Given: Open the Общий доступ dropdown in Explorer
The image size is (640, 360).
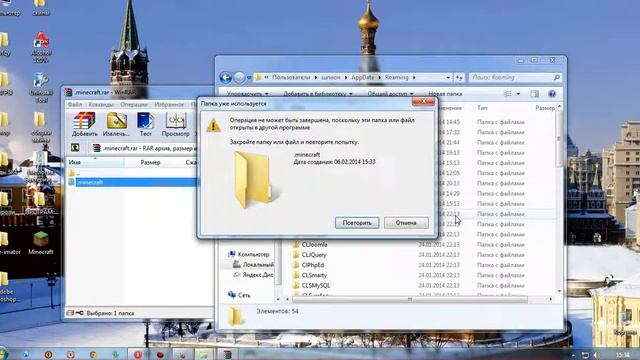Looking at the screenshot, I should coord(390,94).
